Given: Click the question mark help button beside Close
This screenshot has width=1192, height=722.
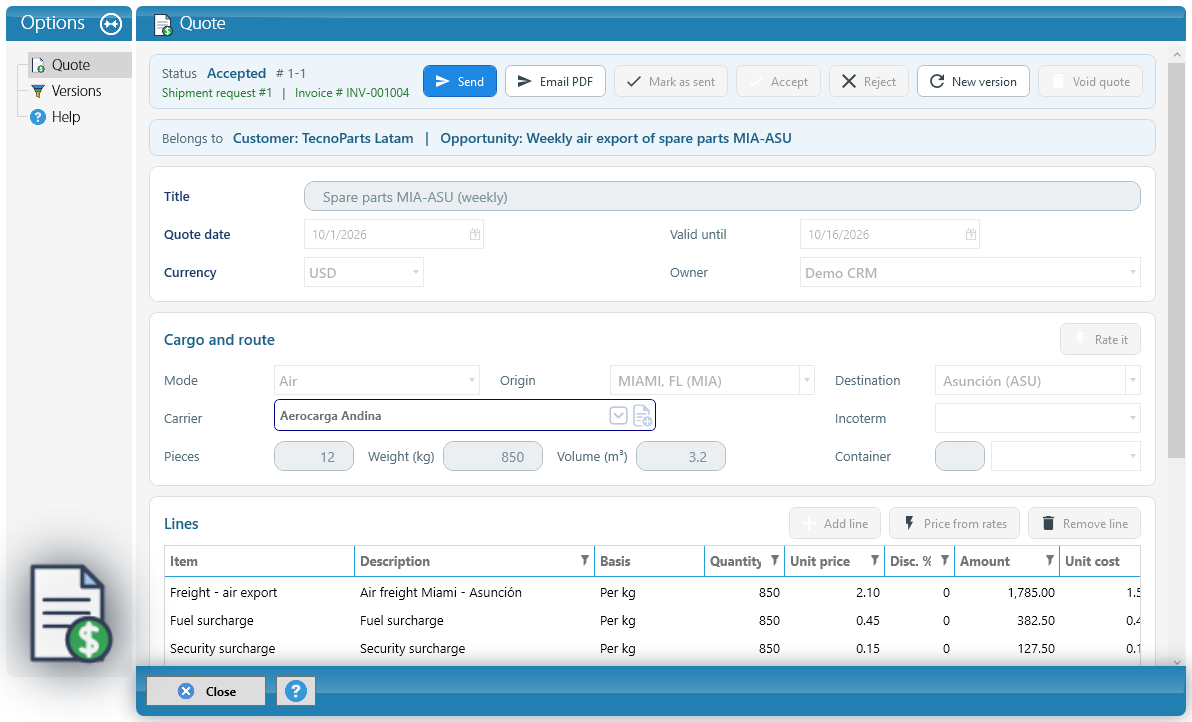Looking at the screenshot, I should pyautogui.click(x=296, y=691).
